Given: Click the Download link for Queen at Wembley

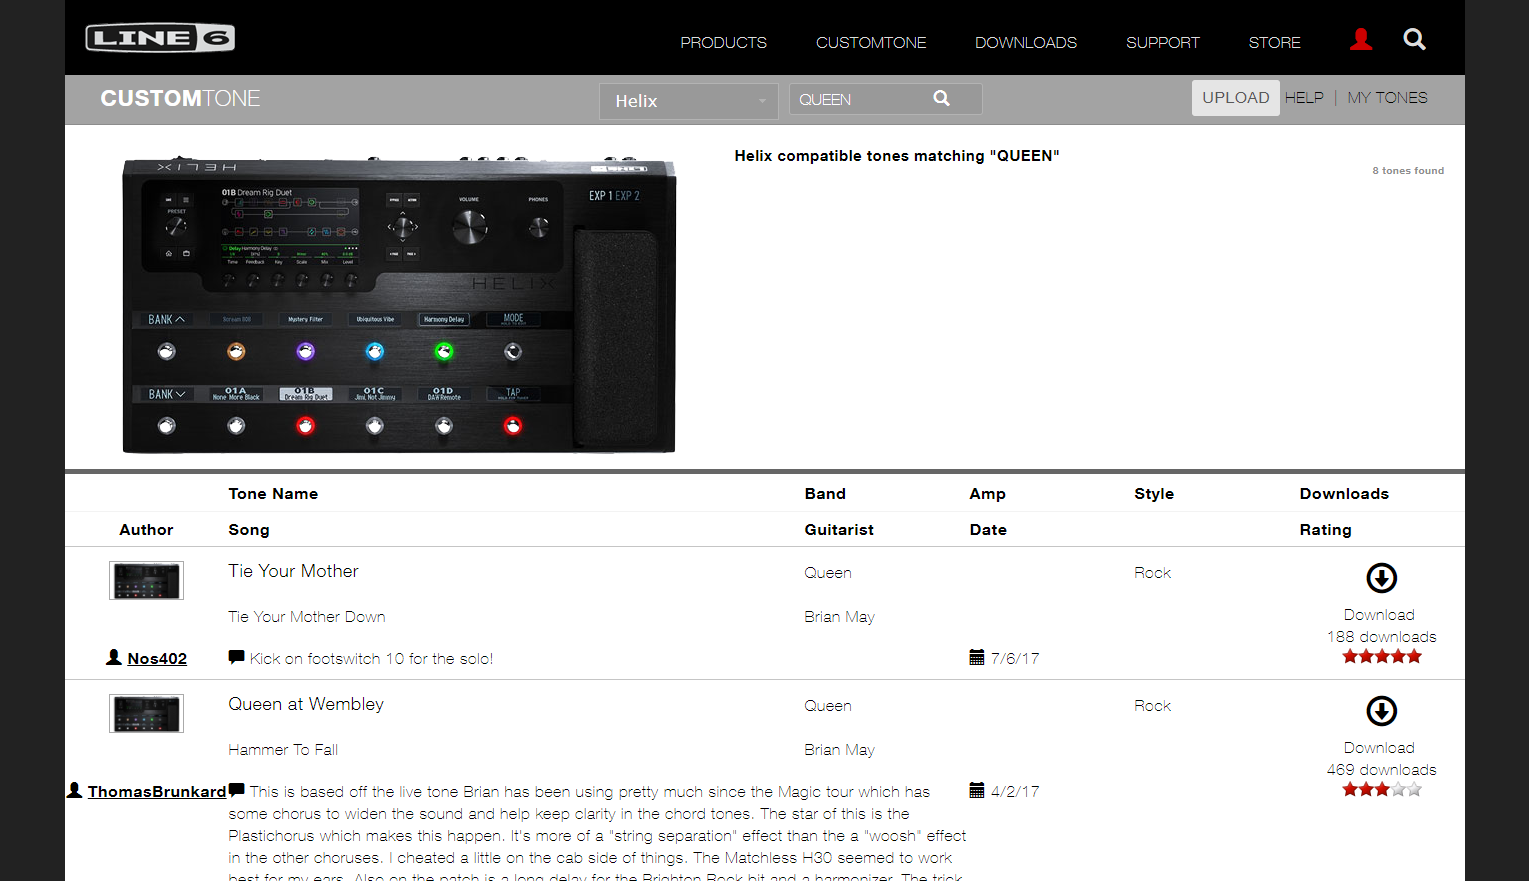Looking at the screenshot, I should [x=1379, y=748].
